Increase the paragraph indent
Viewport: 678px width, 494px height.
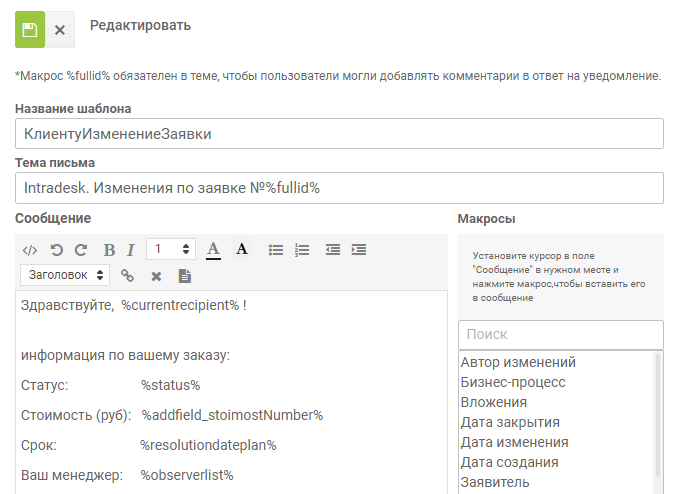click(359, 249)
